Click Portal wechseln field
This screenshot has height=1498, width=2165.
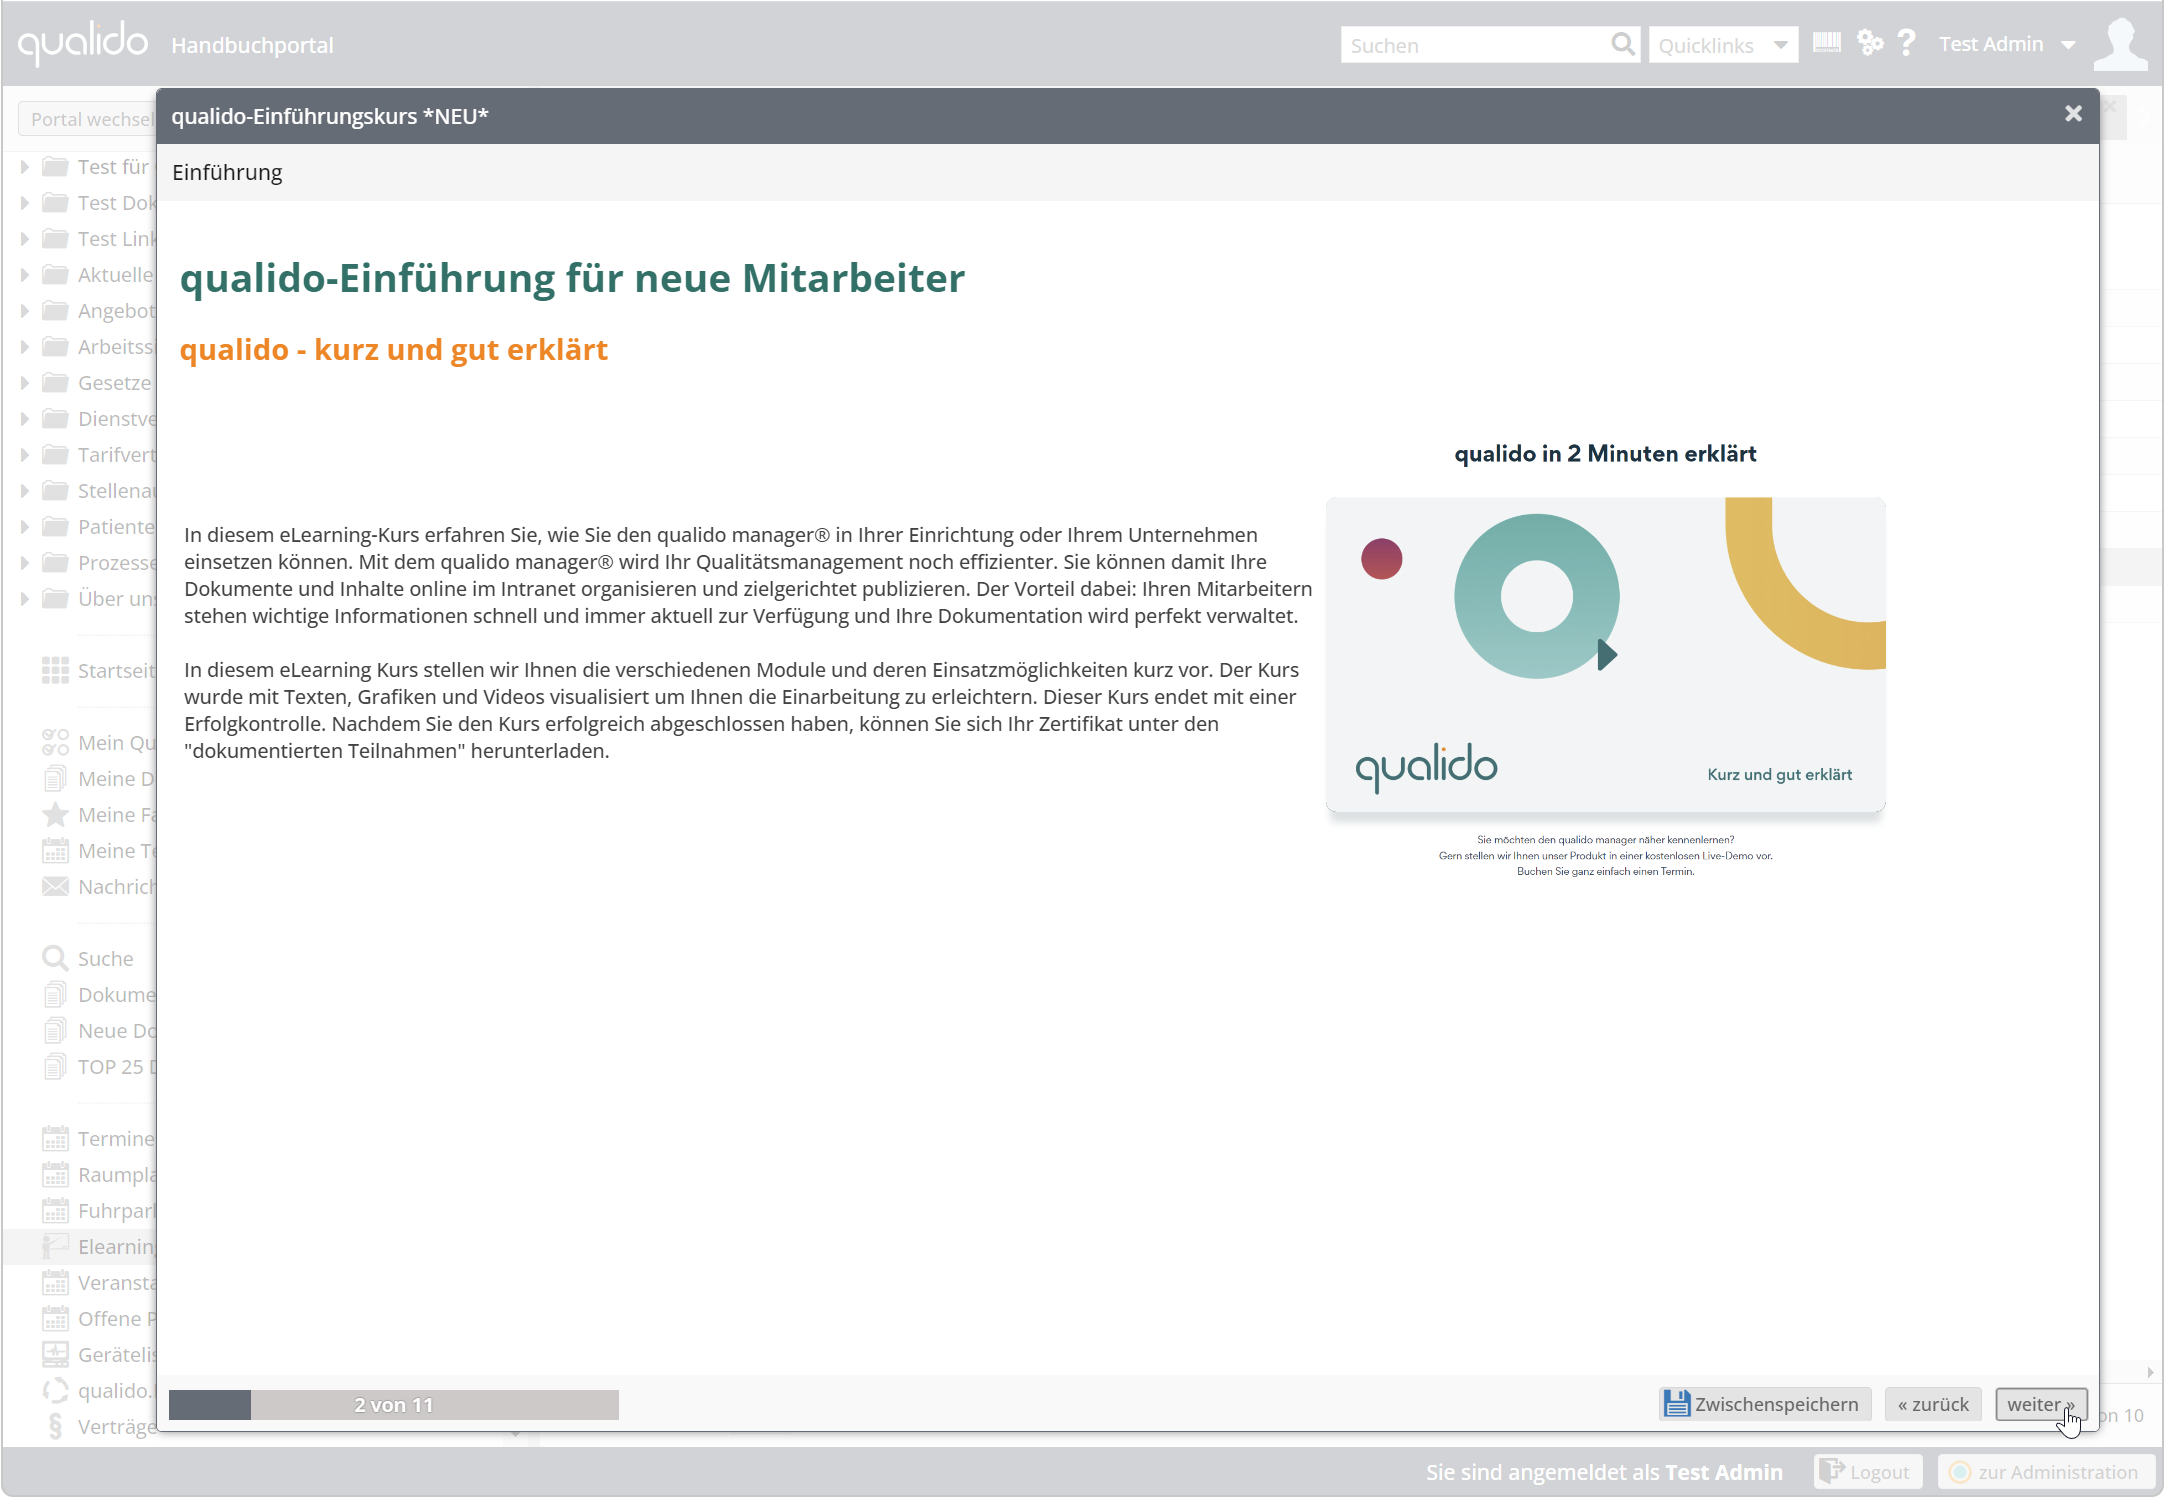click(88, 119)
